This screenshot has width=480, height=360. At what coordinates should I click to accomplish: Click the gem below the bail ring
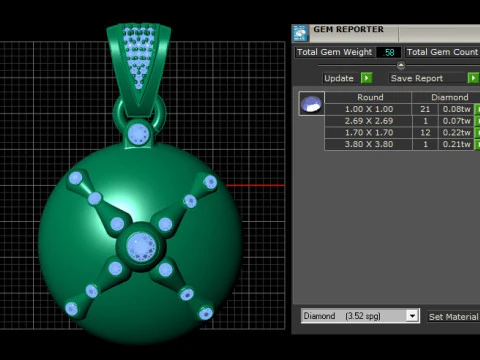pyautogui.click(x=138, y=134)
